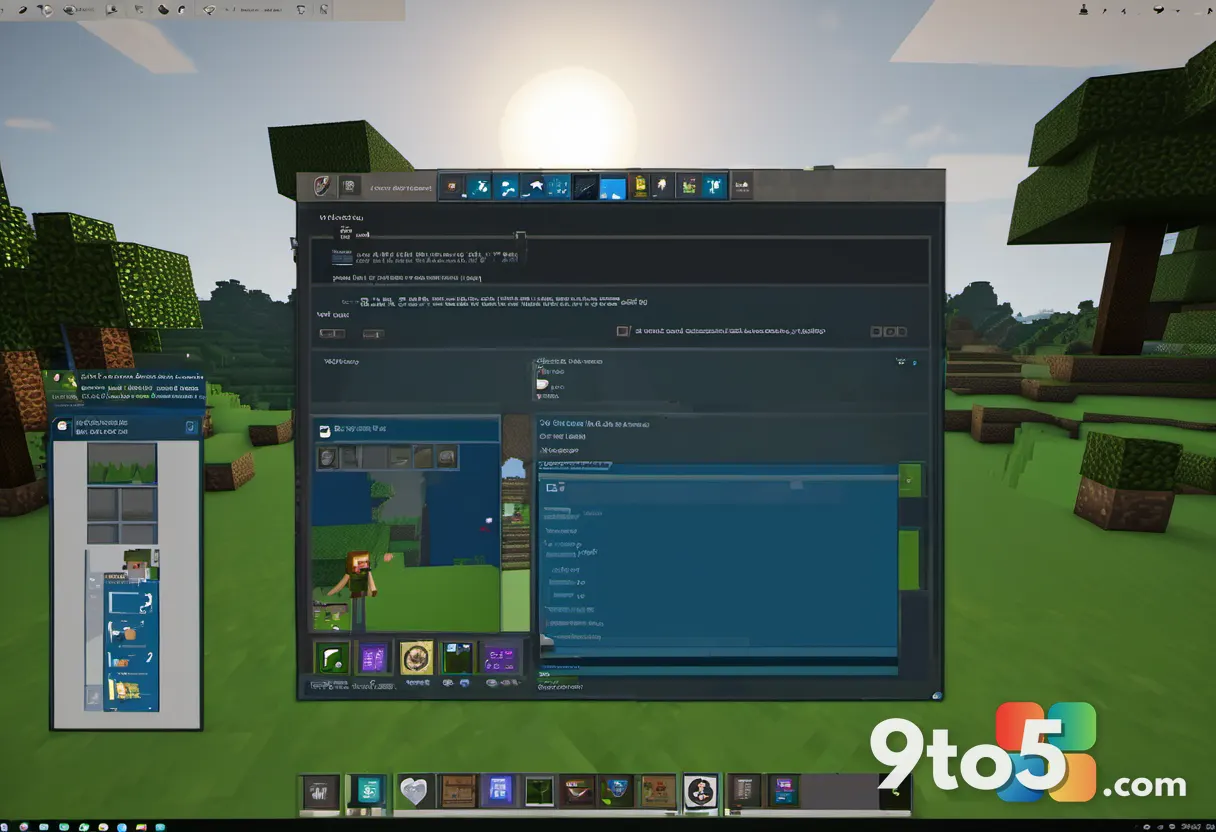Select the dark grey notepad slot in the hotbar
Screen dimensions: 1216x832
(x=746, y=791)
